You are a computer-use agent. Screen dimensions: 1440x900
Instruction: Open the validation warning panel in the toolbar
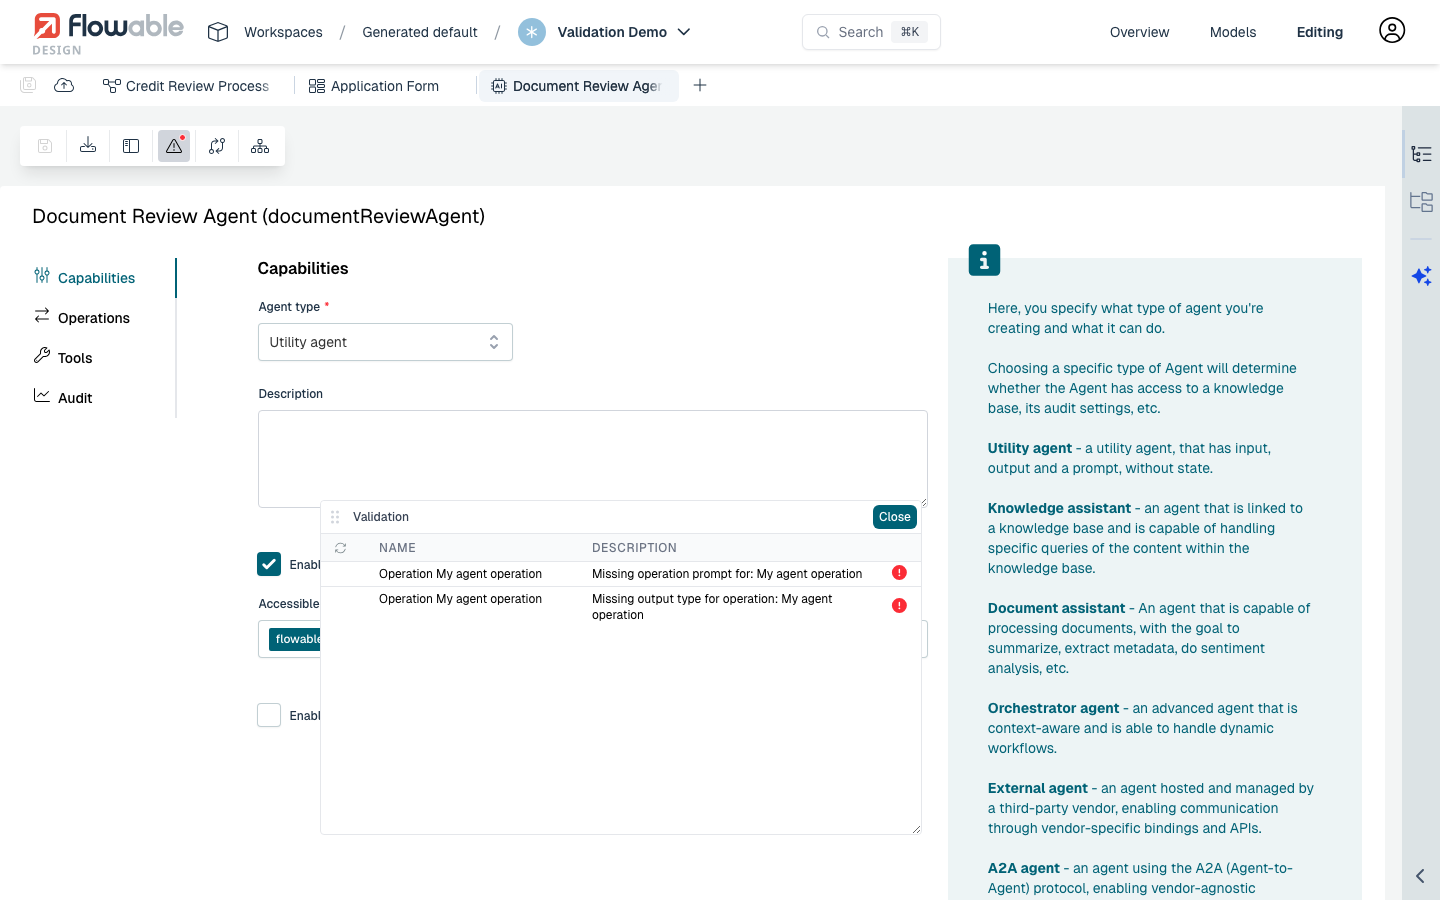coord(173,145)
